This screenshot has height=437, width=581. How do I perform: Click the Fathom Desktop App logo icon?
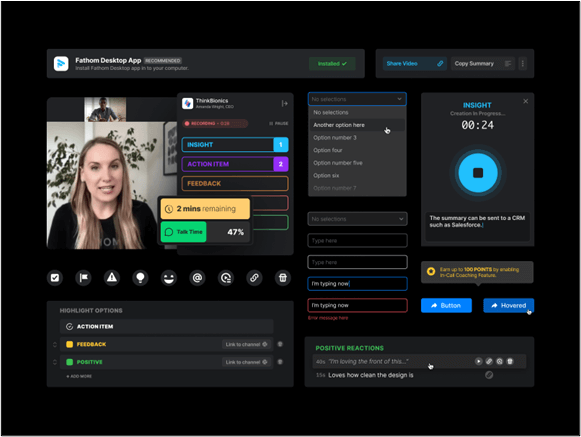click(61, 64)
